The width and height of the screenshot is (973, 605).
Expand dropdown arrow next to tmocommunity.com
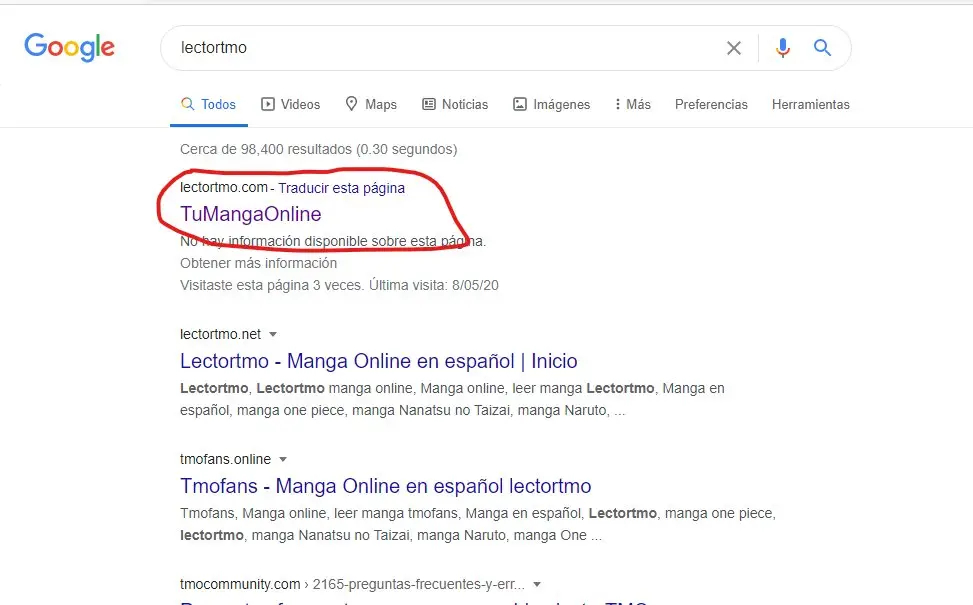(x=537, y=585)
